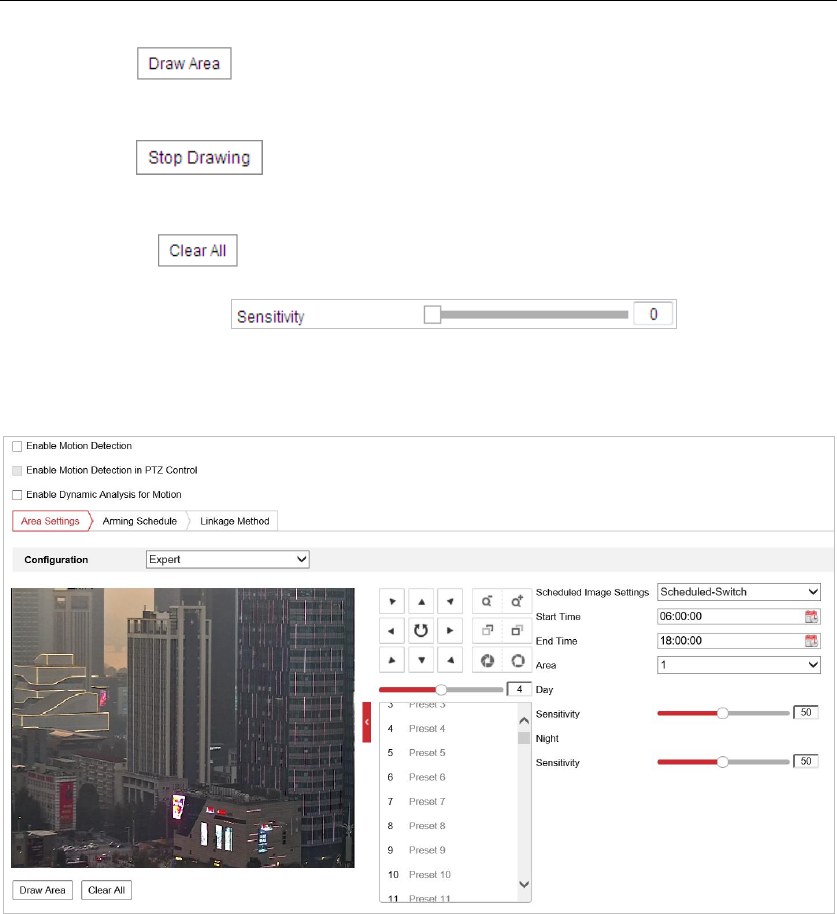837x914 pixels.
Task: Click the Day Sensitivity slider handle
Action: (722, 713)
